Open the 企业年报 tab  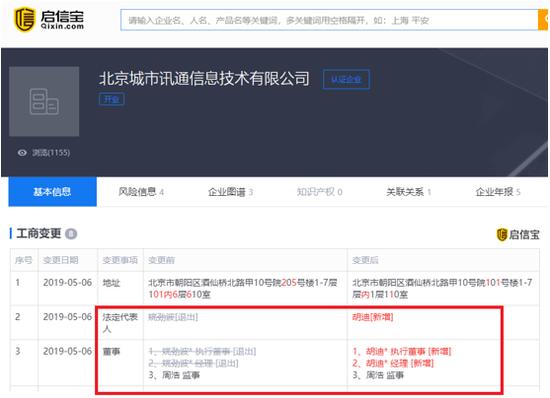(498, 192)
